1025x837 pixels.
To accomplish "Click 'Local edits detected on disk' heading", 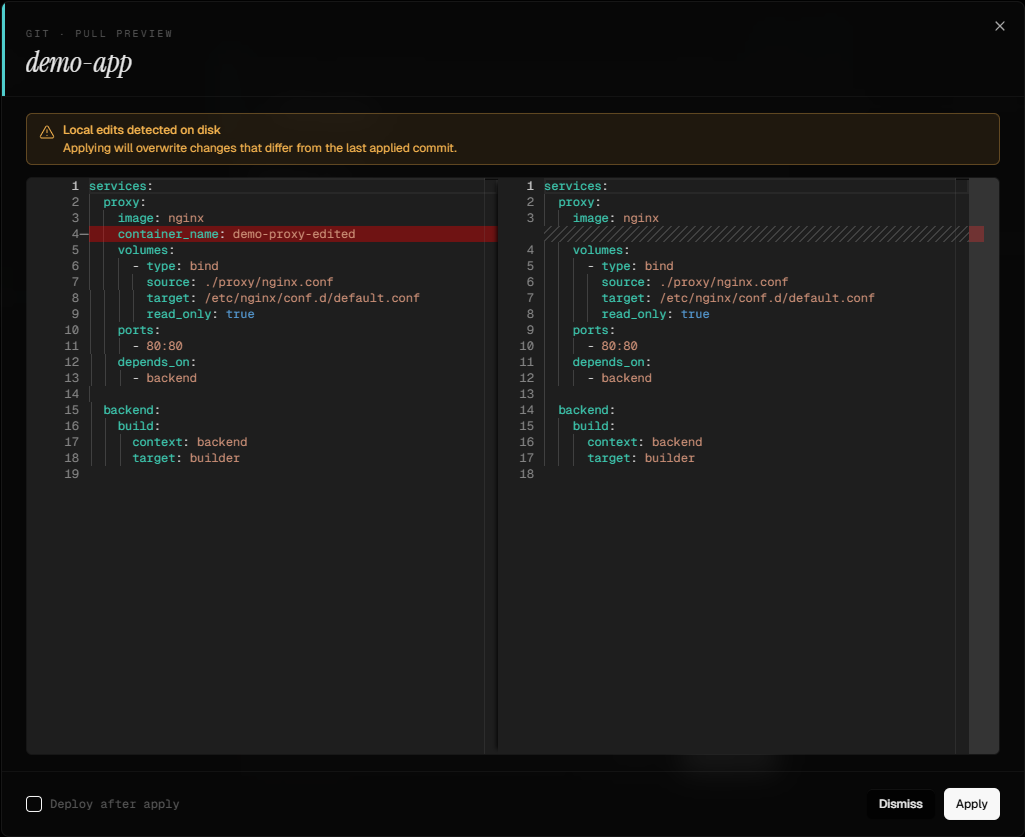I will (141, 129).
